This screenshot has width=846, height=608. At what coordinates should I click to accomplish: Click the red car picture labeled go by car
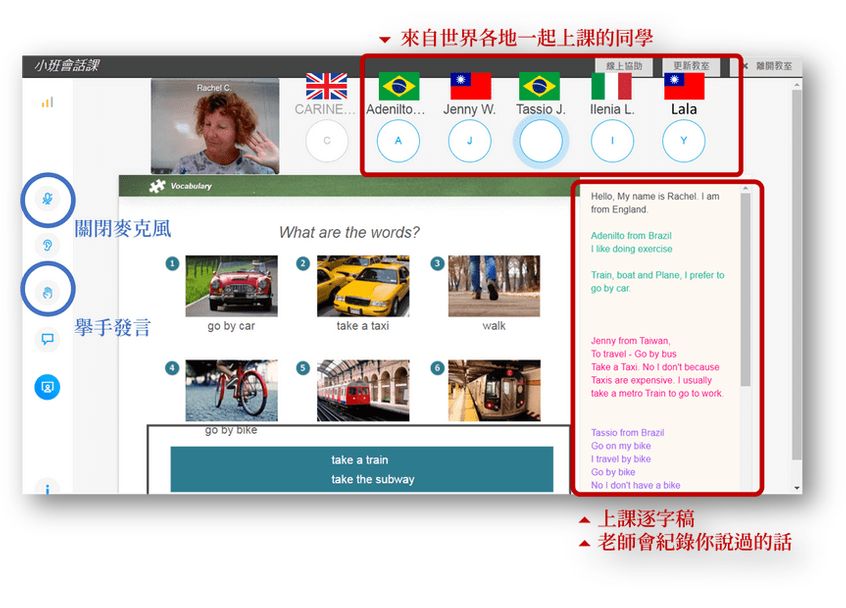point(231,286)
